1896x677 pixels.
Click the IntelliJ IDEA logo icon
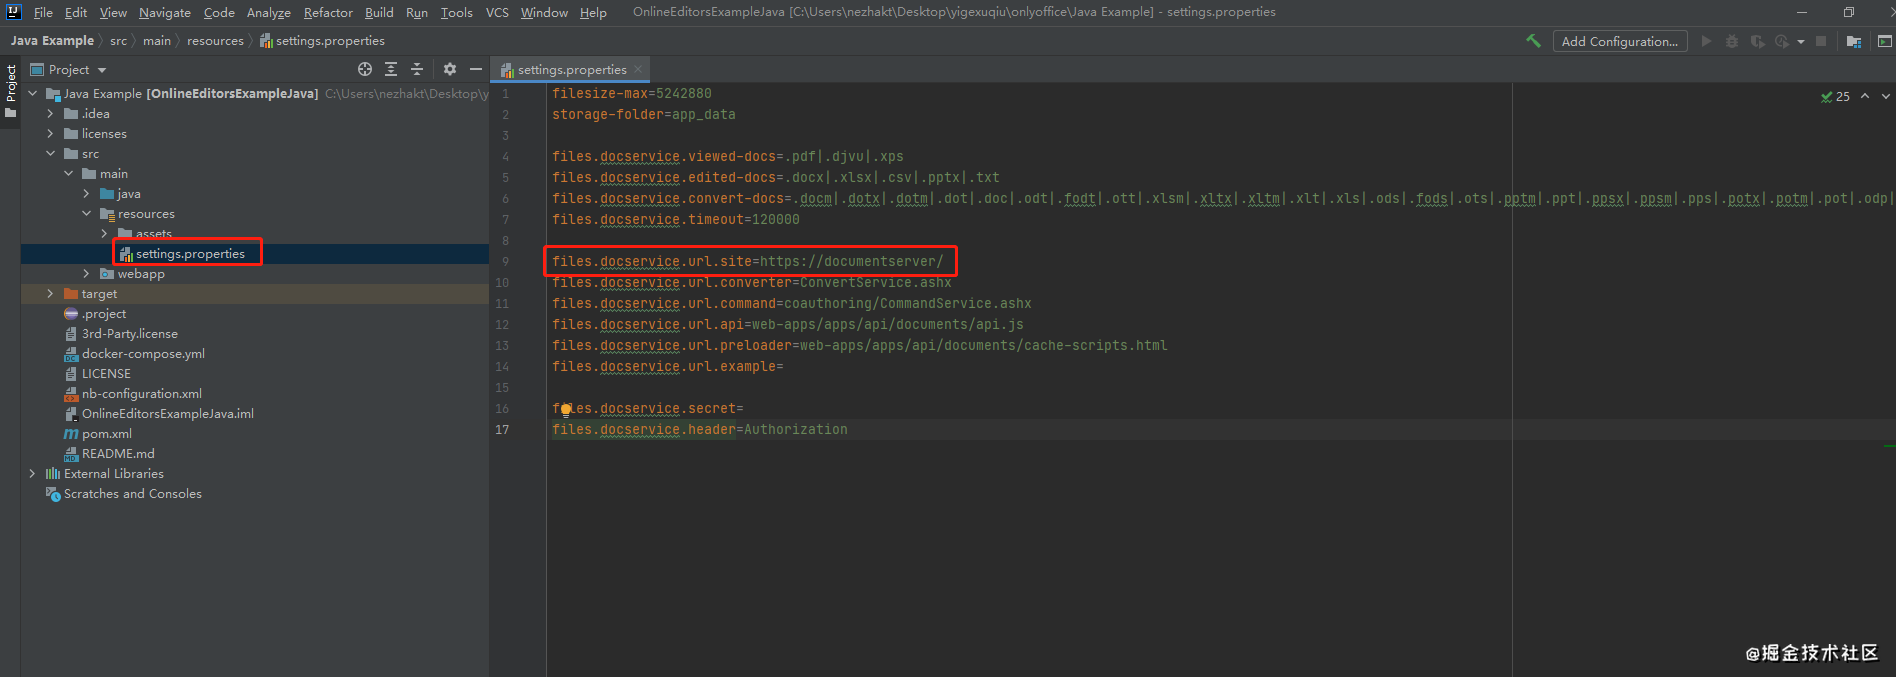pos(13,12)
